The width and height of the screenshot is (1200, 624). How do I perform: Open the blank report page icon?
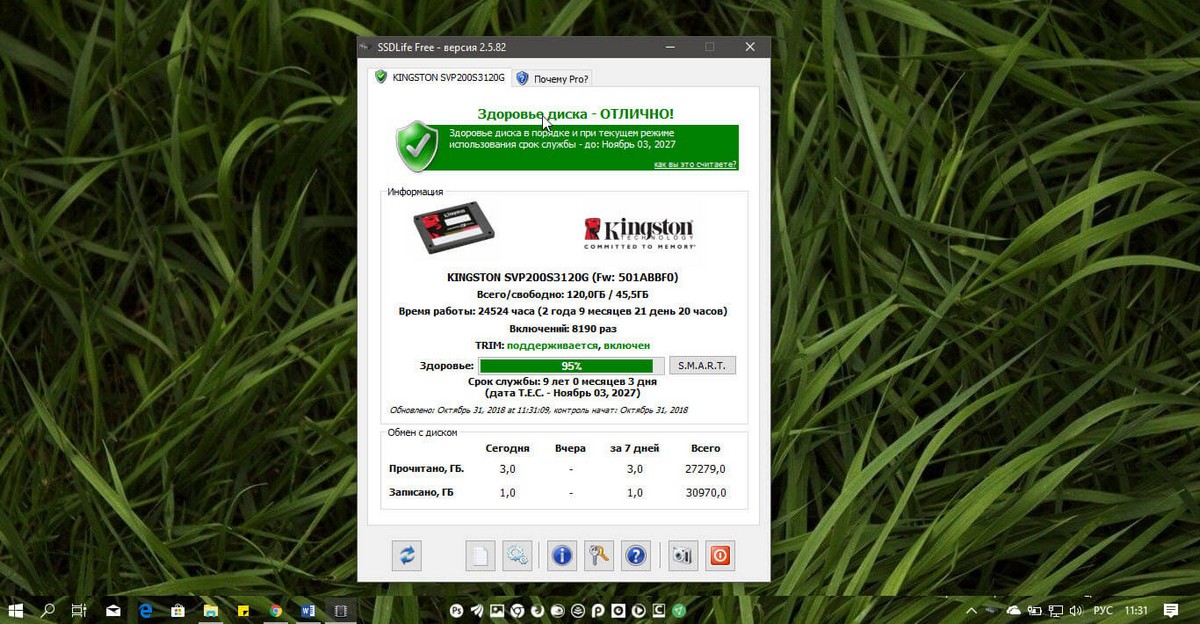[x=481, y=555]
